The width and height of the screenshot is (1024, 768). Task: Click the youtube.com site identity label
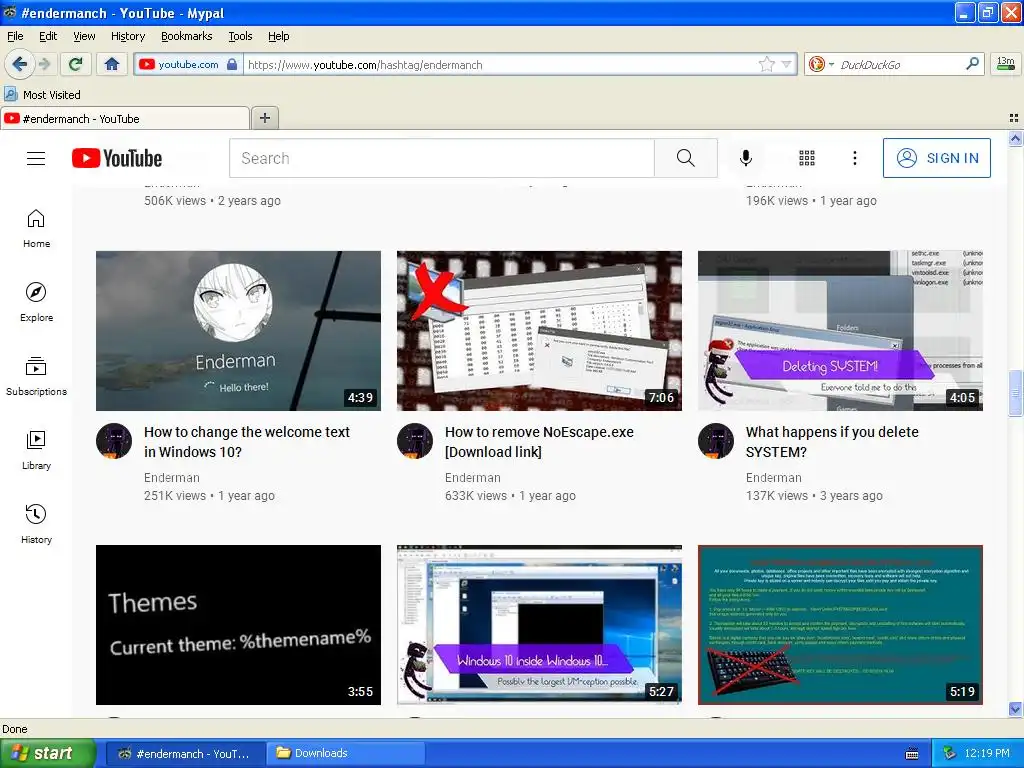coord(188,65)
